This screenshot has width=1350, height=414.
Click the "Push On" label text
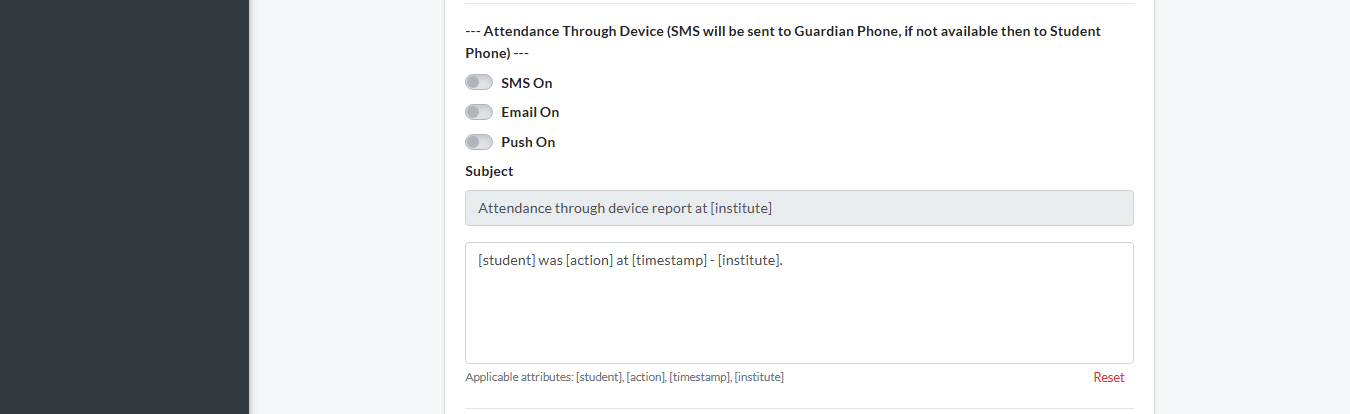point(528,142)
